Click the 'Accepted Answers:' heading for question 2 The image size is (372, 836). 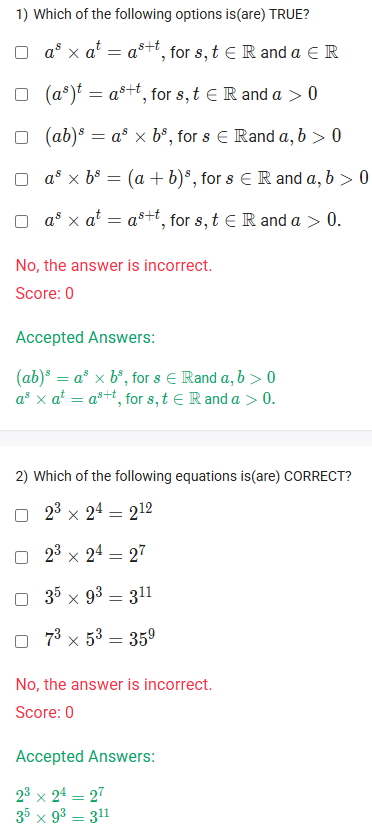point(85,757)
